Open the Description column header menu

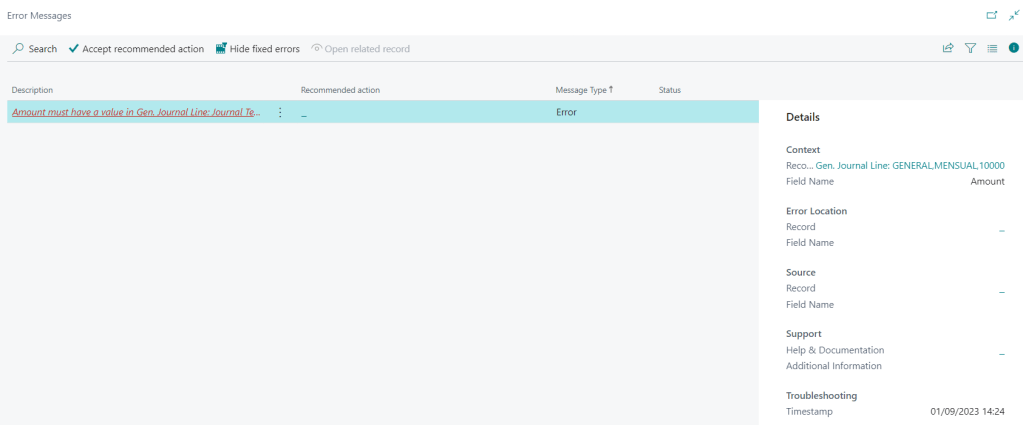click(x=32, y=90)
